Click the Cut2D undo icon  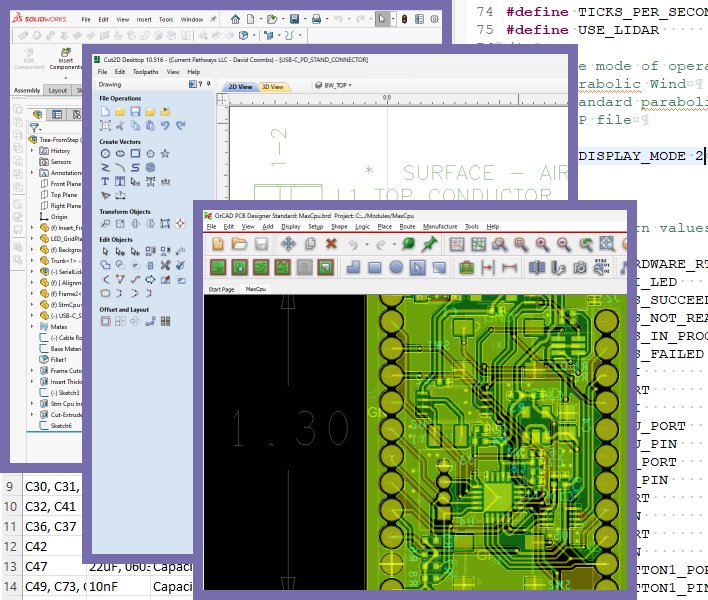165,126
